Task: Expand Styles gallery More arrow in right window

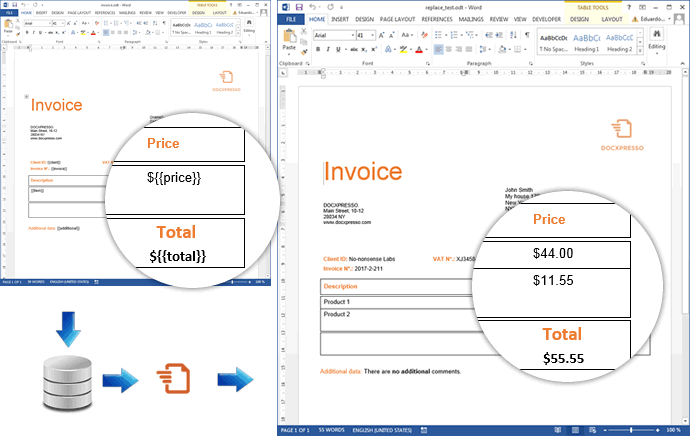Action: click(640, 51)
